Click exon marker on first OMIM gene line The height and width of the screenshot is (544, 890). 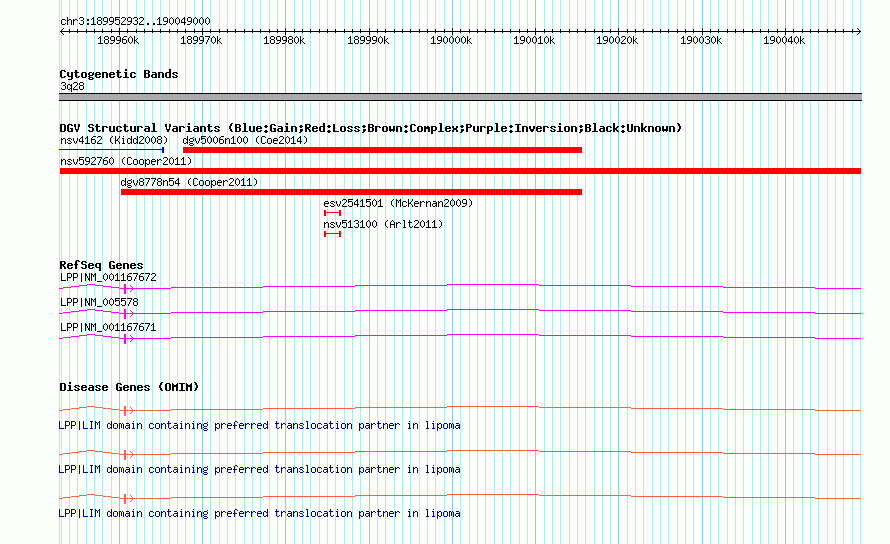pos(125,411)
